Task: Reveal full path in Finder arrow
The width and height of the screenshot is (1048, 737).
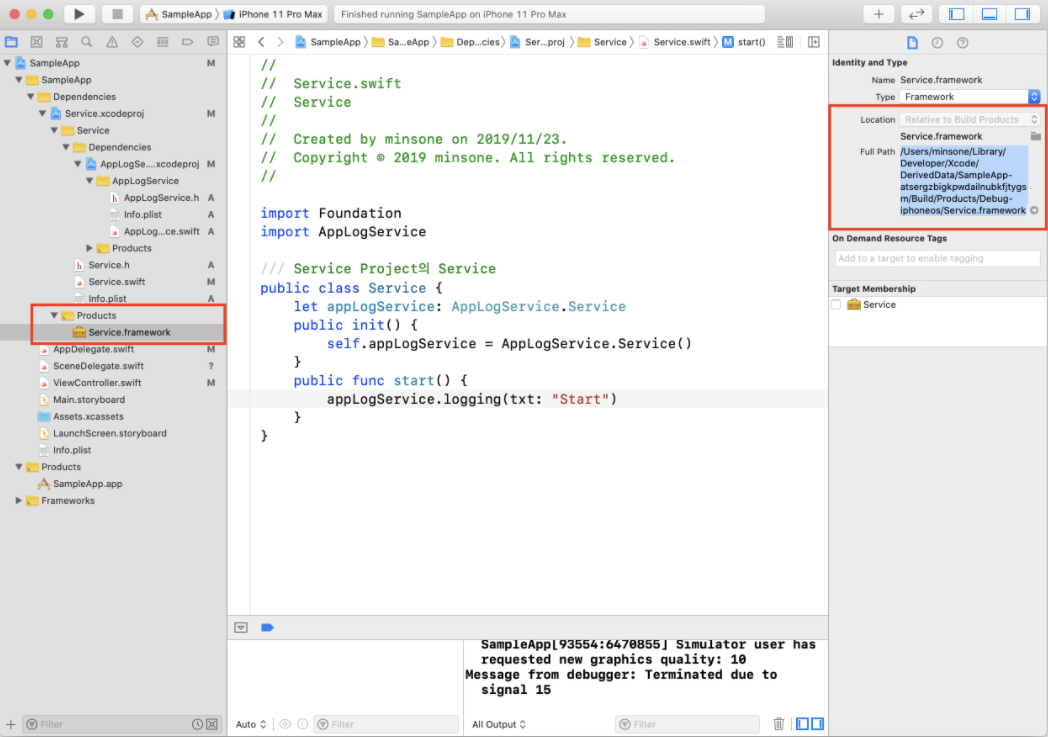Action: pyautogui.click(x=1034, y=210)
